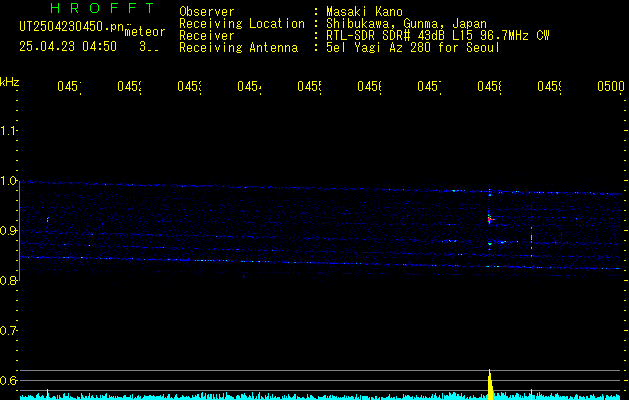Select the date stamp 25.04.23 04:50
629x400 pixels.
pyautogui.click(x=68, y=47)
